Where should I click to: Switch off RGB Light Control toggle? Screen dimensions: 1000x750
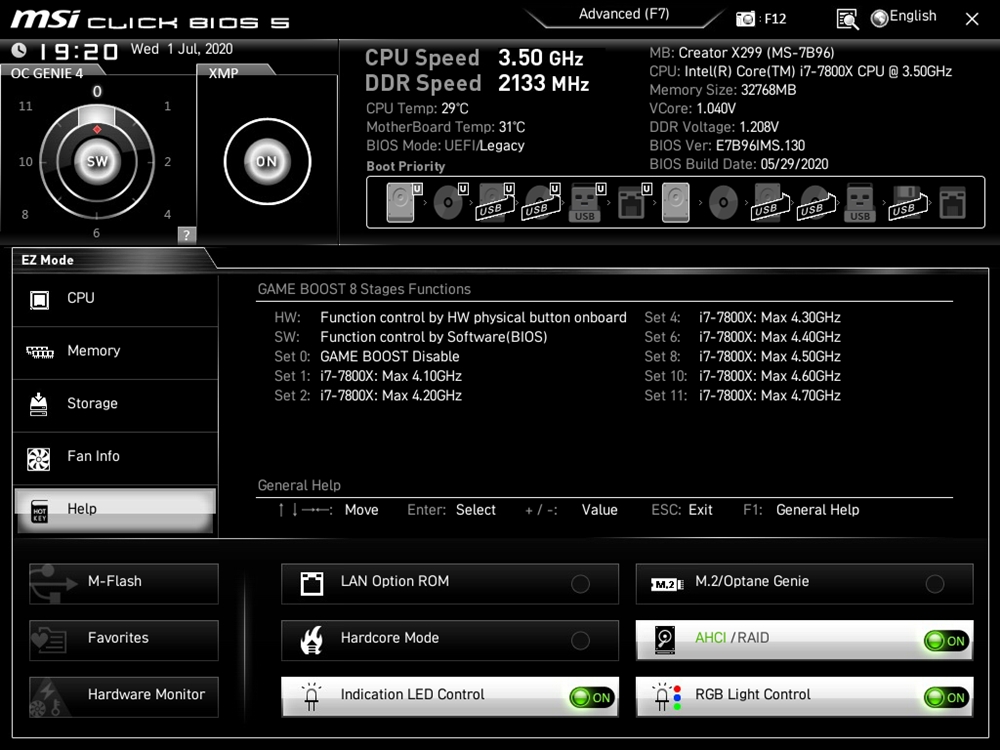coord(946,698)
